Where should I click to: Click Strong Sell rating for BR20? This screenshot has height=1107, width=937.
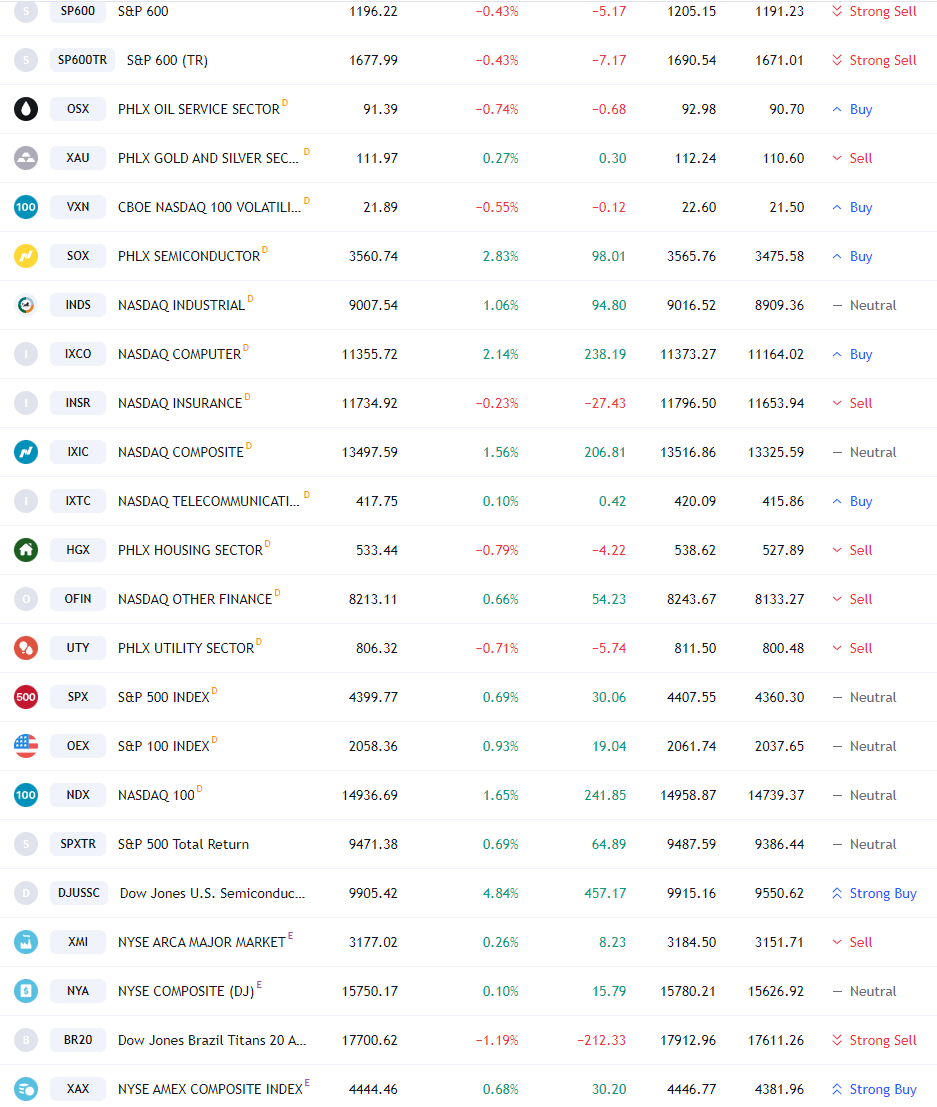click(x=875, y=1040)
